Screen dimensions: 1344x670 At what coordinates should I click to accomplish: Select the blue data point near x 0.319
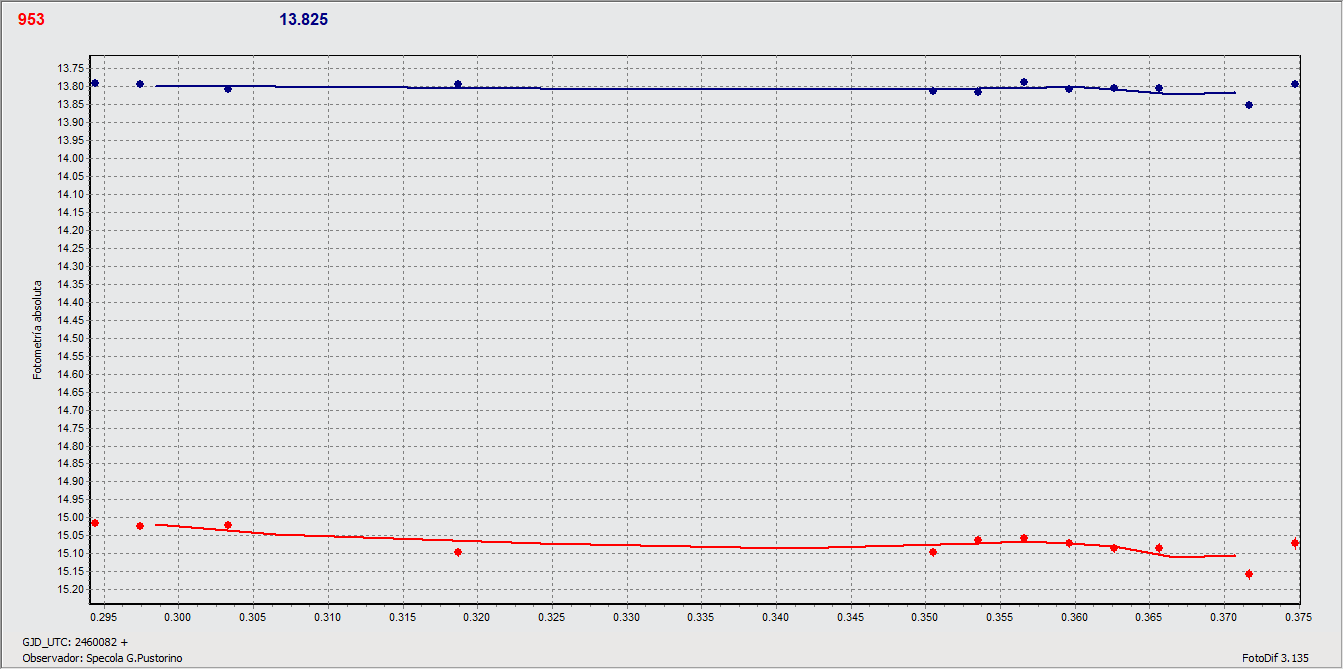coord(458,84)
